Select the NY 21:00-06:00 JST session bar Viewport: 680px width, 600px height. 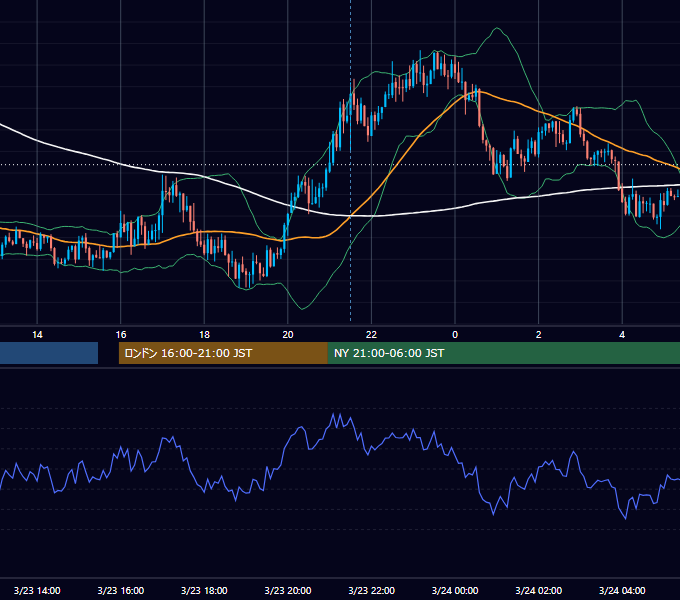(x=504, y=353)
